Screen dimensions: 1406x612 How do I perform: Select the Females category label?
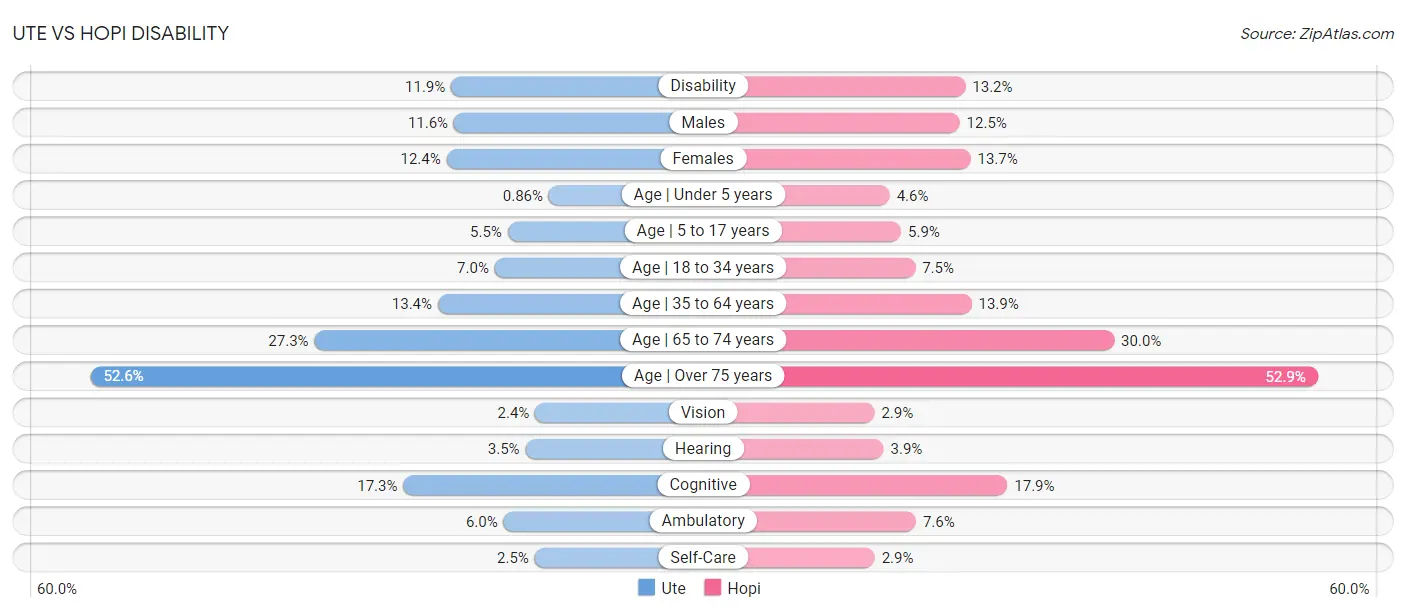pos(703,158)
